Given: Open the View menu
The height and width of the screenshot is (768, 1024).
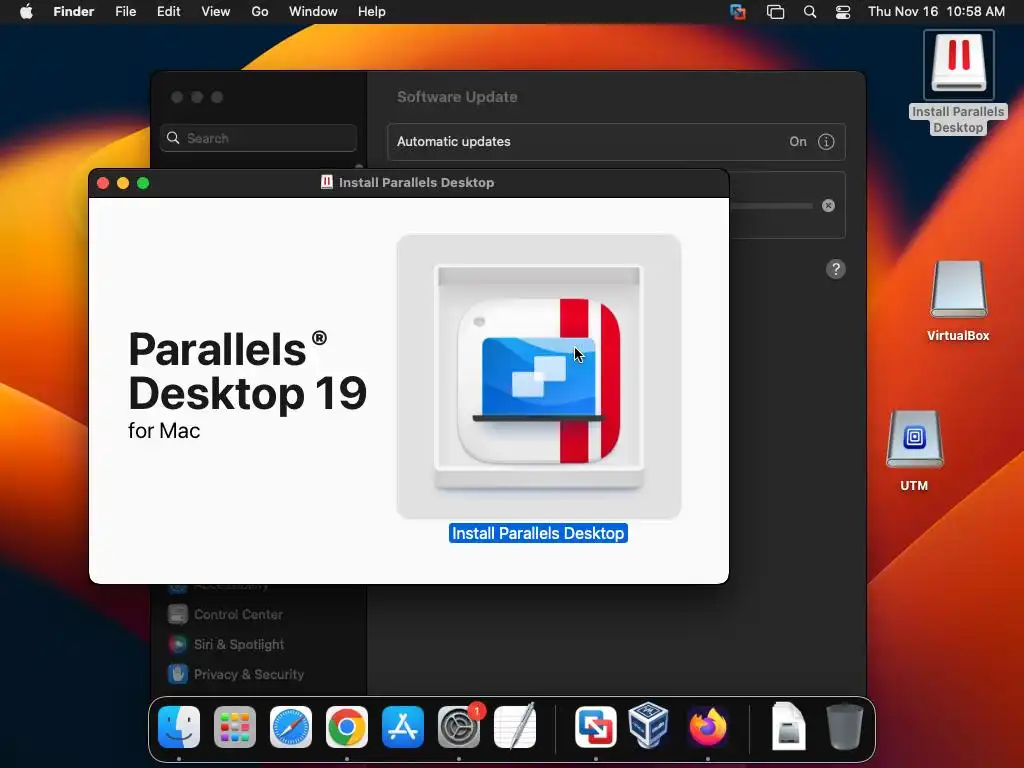Looking at the screenshot, I should click(x=216, y=12).
